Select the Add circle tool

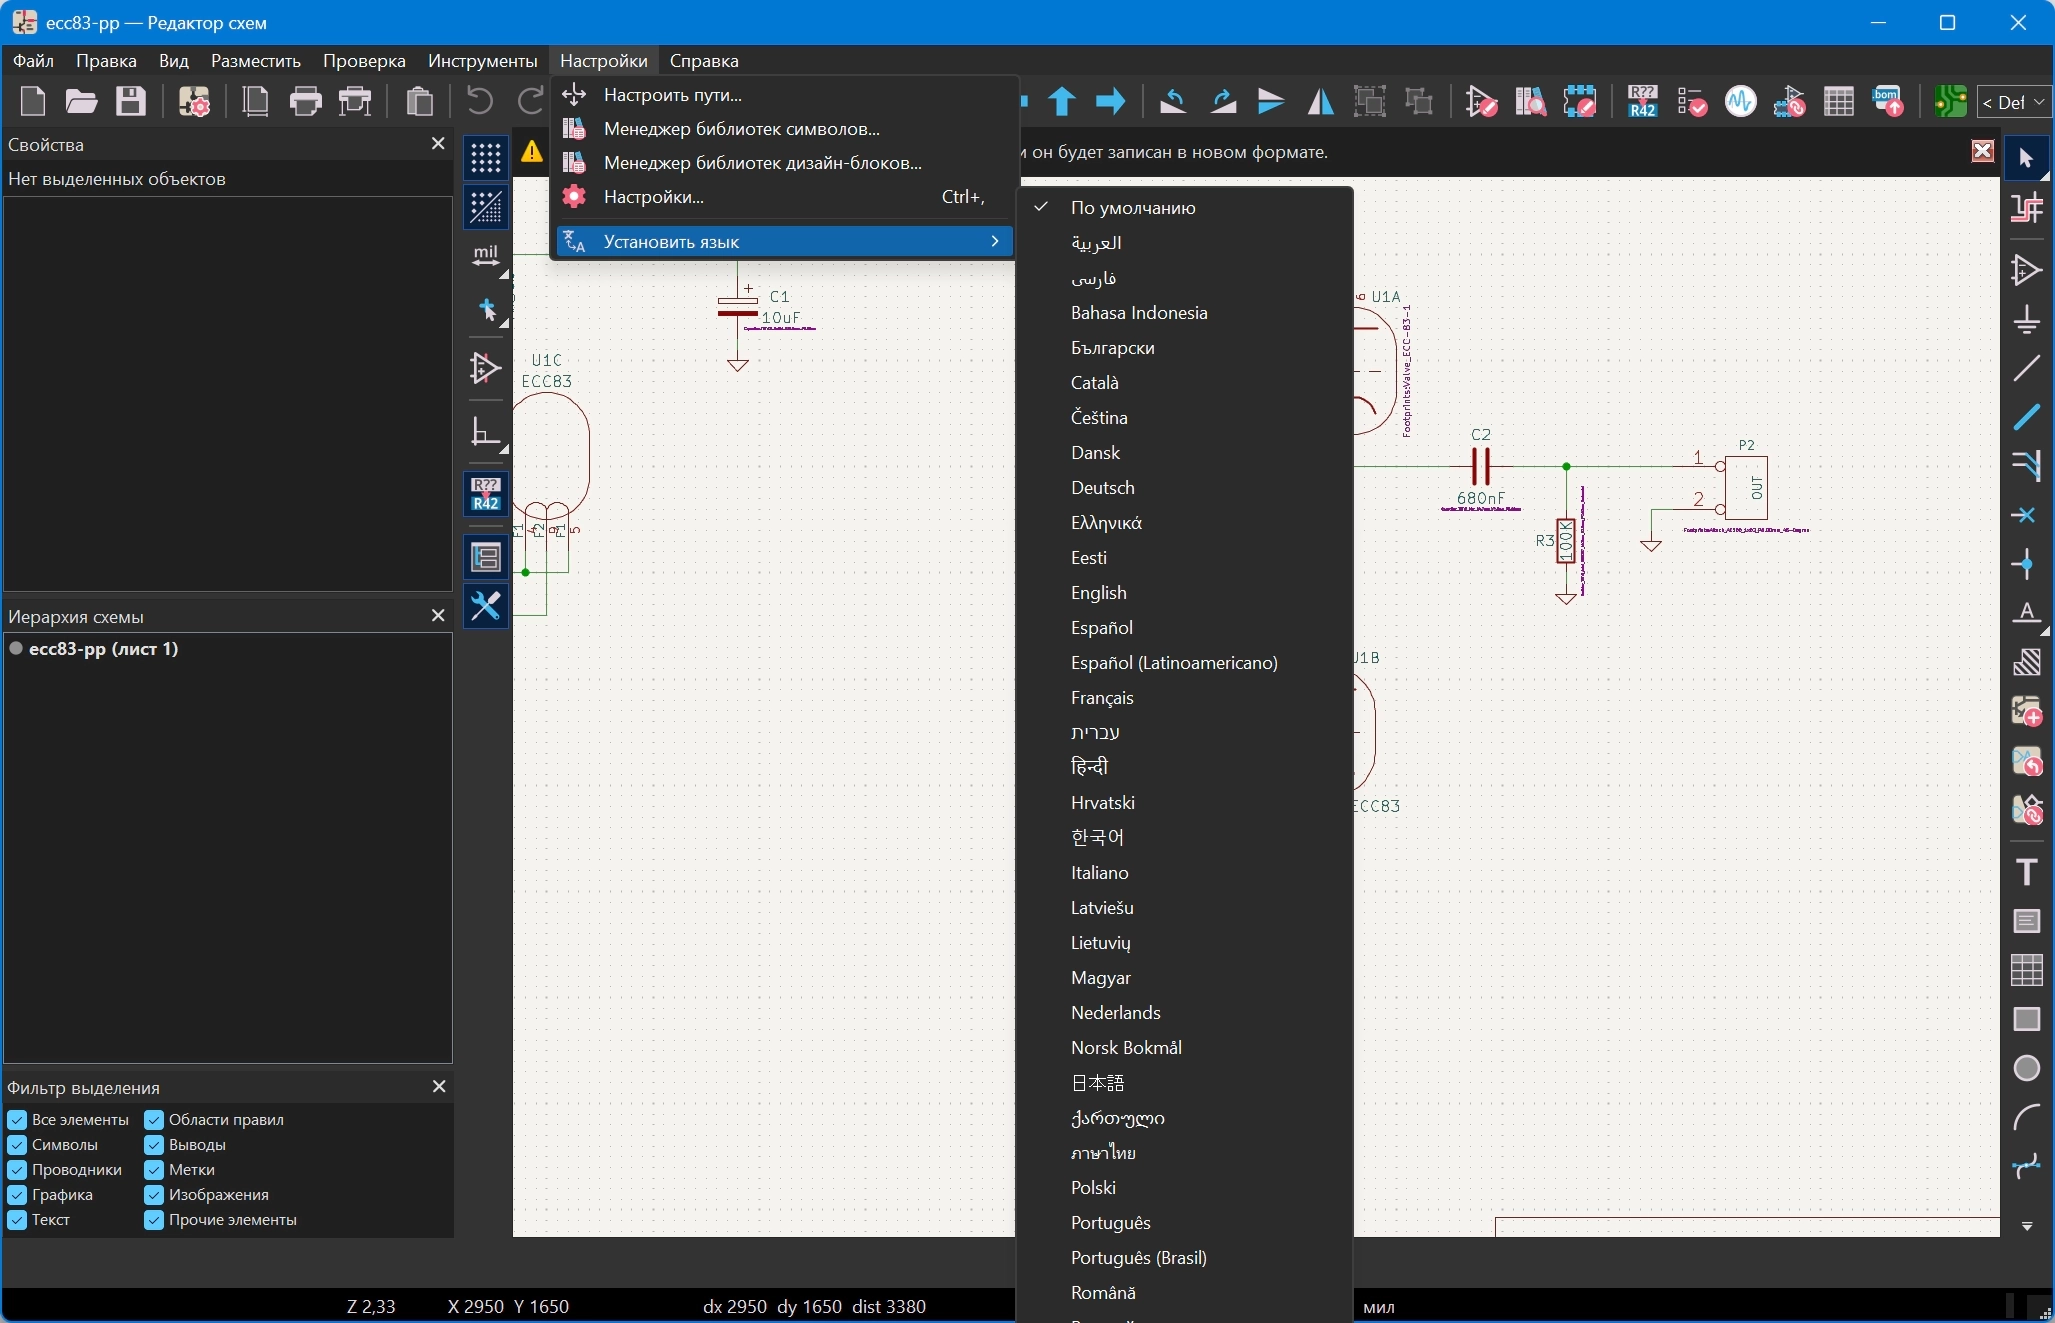click(2027, 1068)
